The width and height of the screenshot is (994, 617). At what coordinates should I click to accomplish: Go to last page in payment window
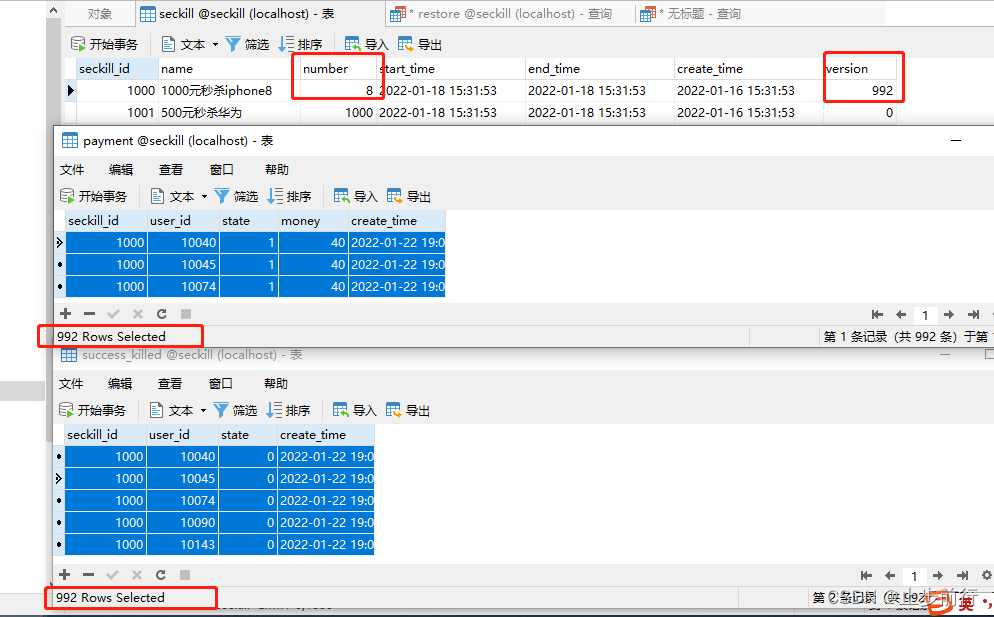[x=974, y=315]
